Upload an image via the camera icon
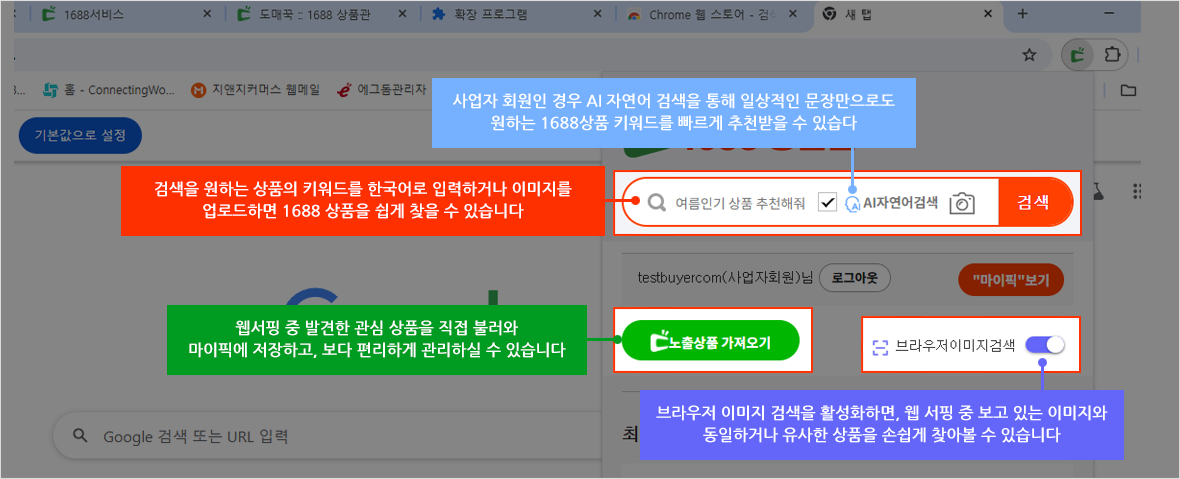Screen dimensions: 1180x479 tap(963, 202)
